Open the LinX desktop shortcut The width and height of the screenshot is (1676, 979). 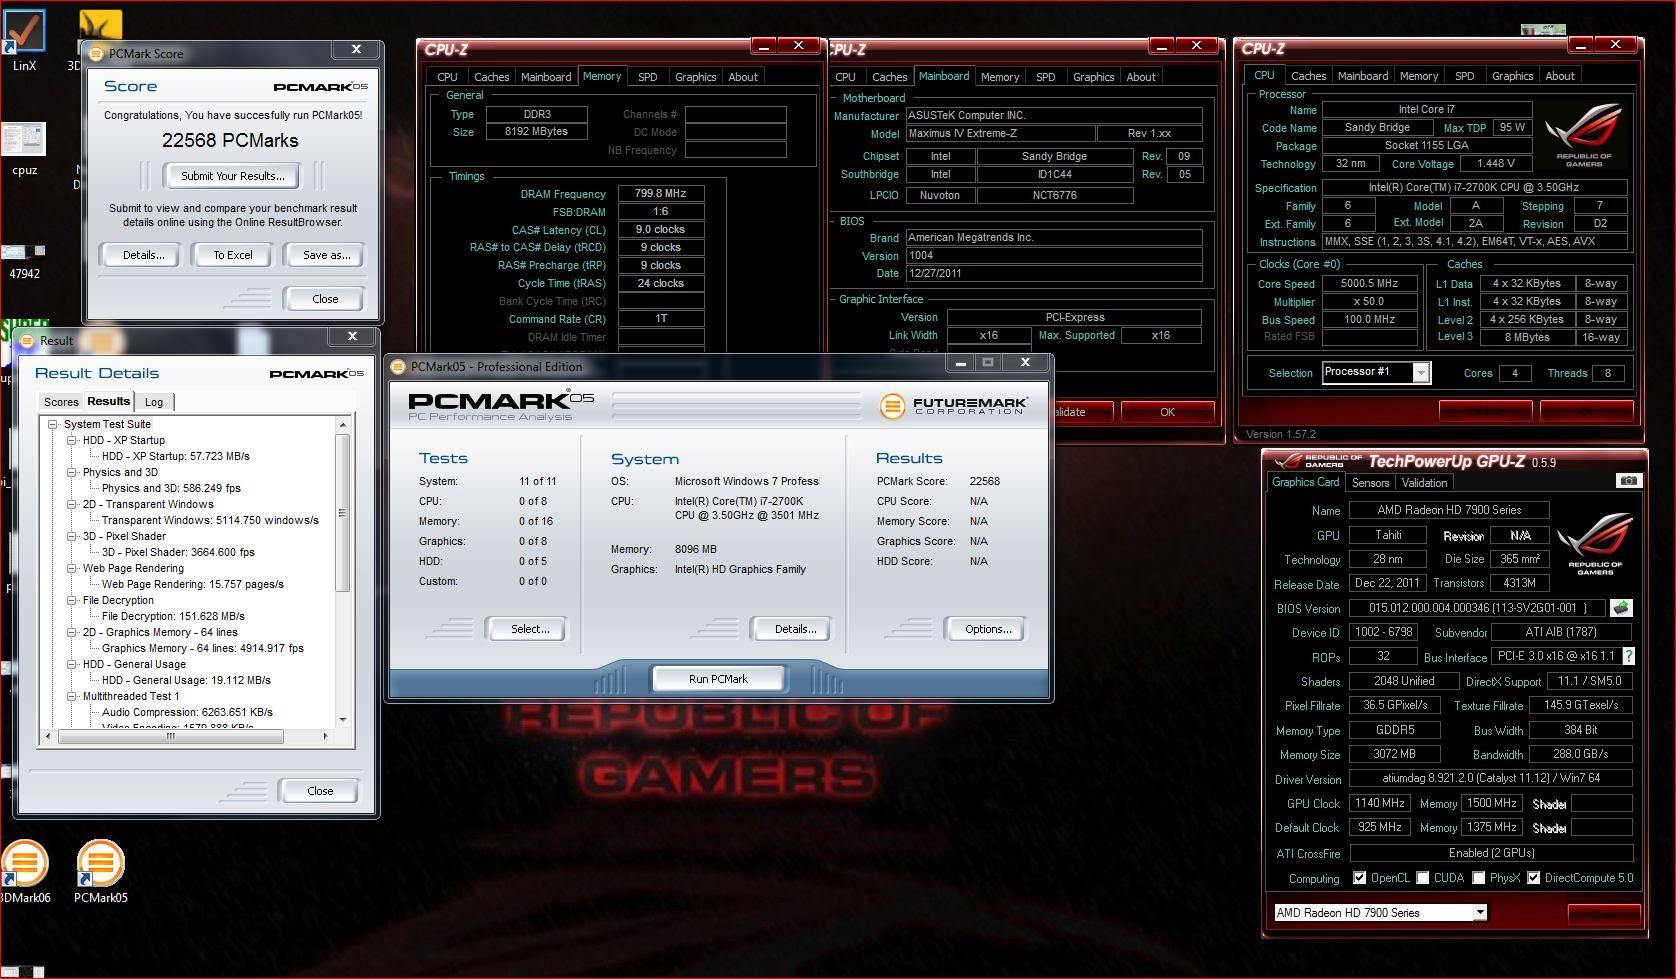point(24,40)
